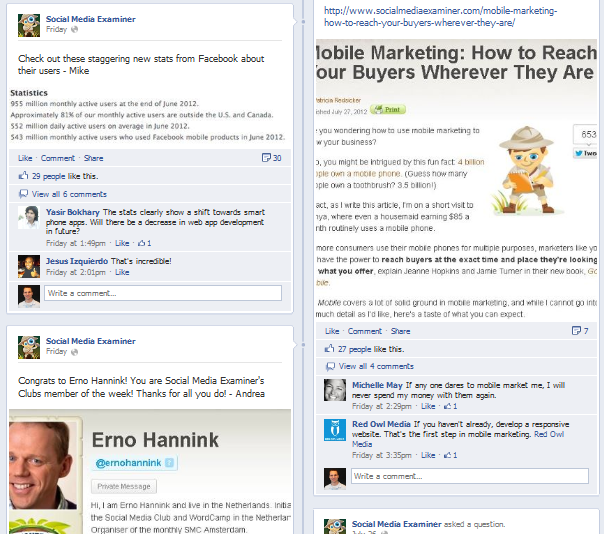Expand View all 6 comments

click(x=69, y=194)
